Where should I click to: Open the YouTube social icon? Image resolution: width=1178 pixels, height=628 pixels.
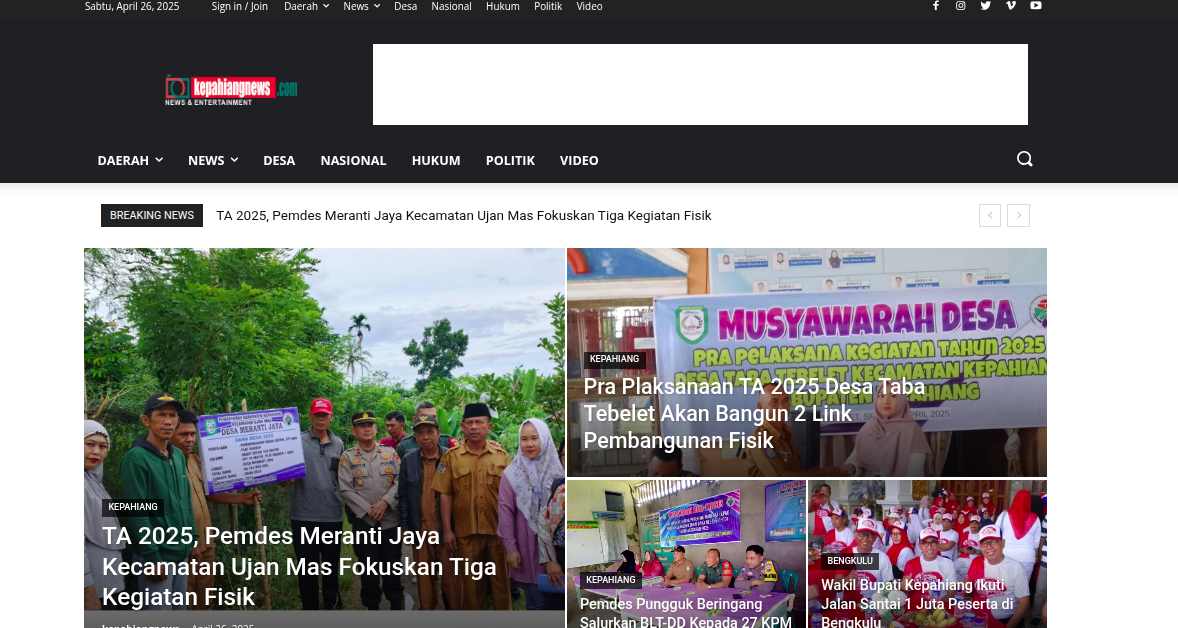tap(1036, 6)
